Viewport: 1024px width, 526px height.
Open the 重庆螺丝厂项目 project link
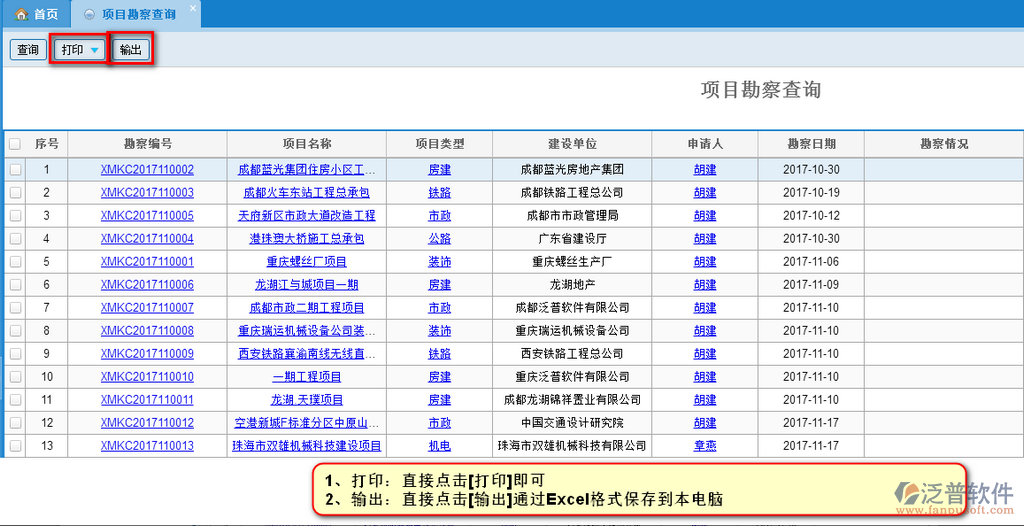(x=306, y=262)
